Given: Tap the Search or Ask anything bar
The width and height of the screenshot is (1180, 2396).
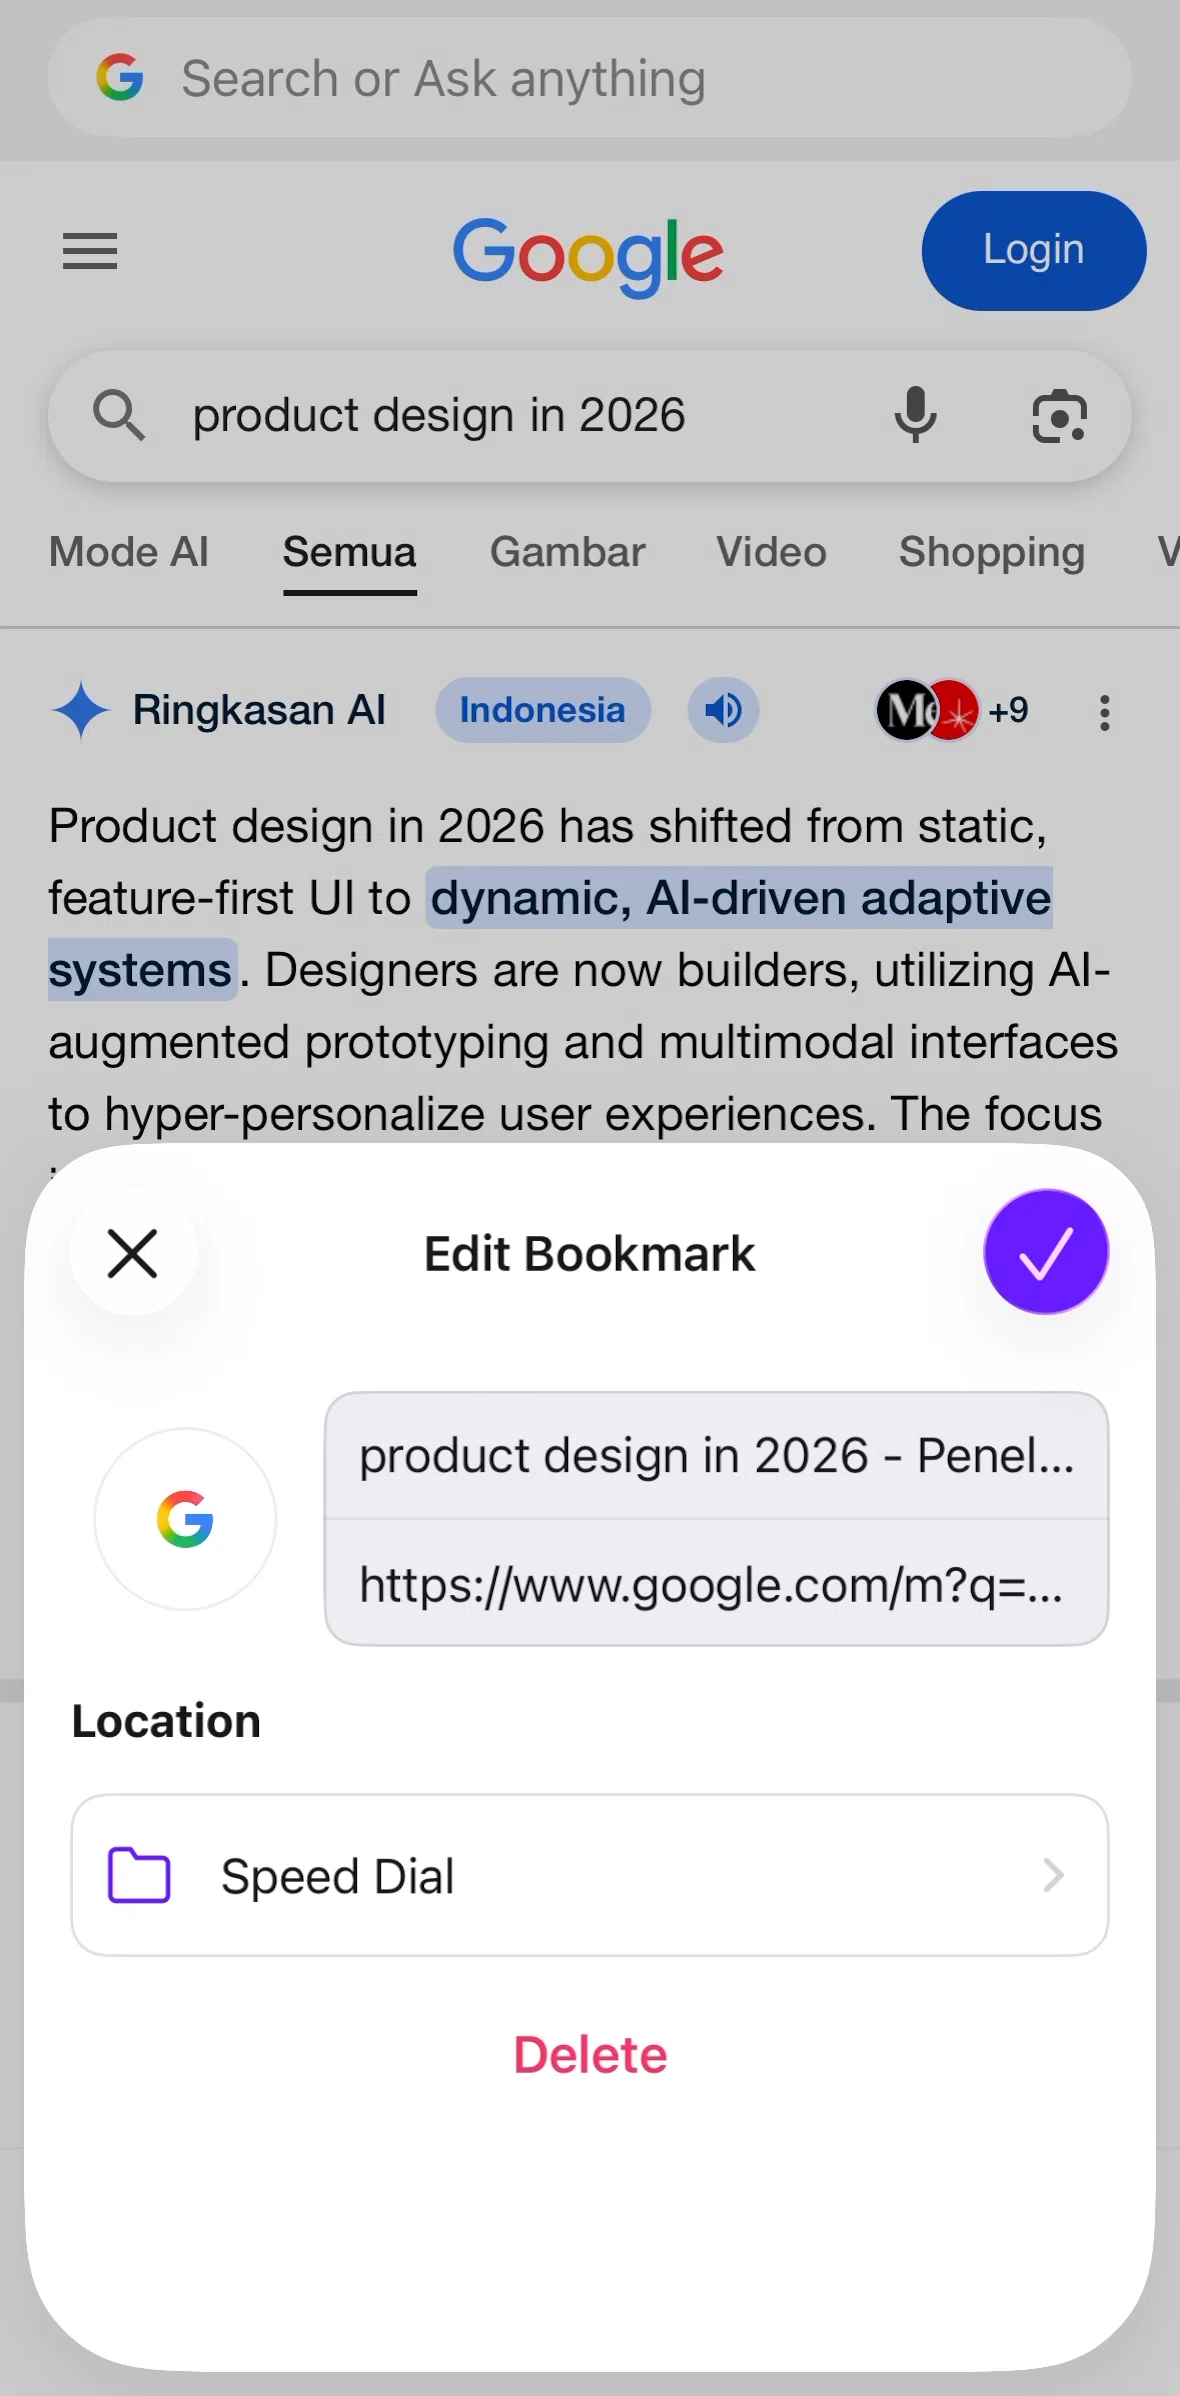Looking at the screenshot, I should pos(590,78).
